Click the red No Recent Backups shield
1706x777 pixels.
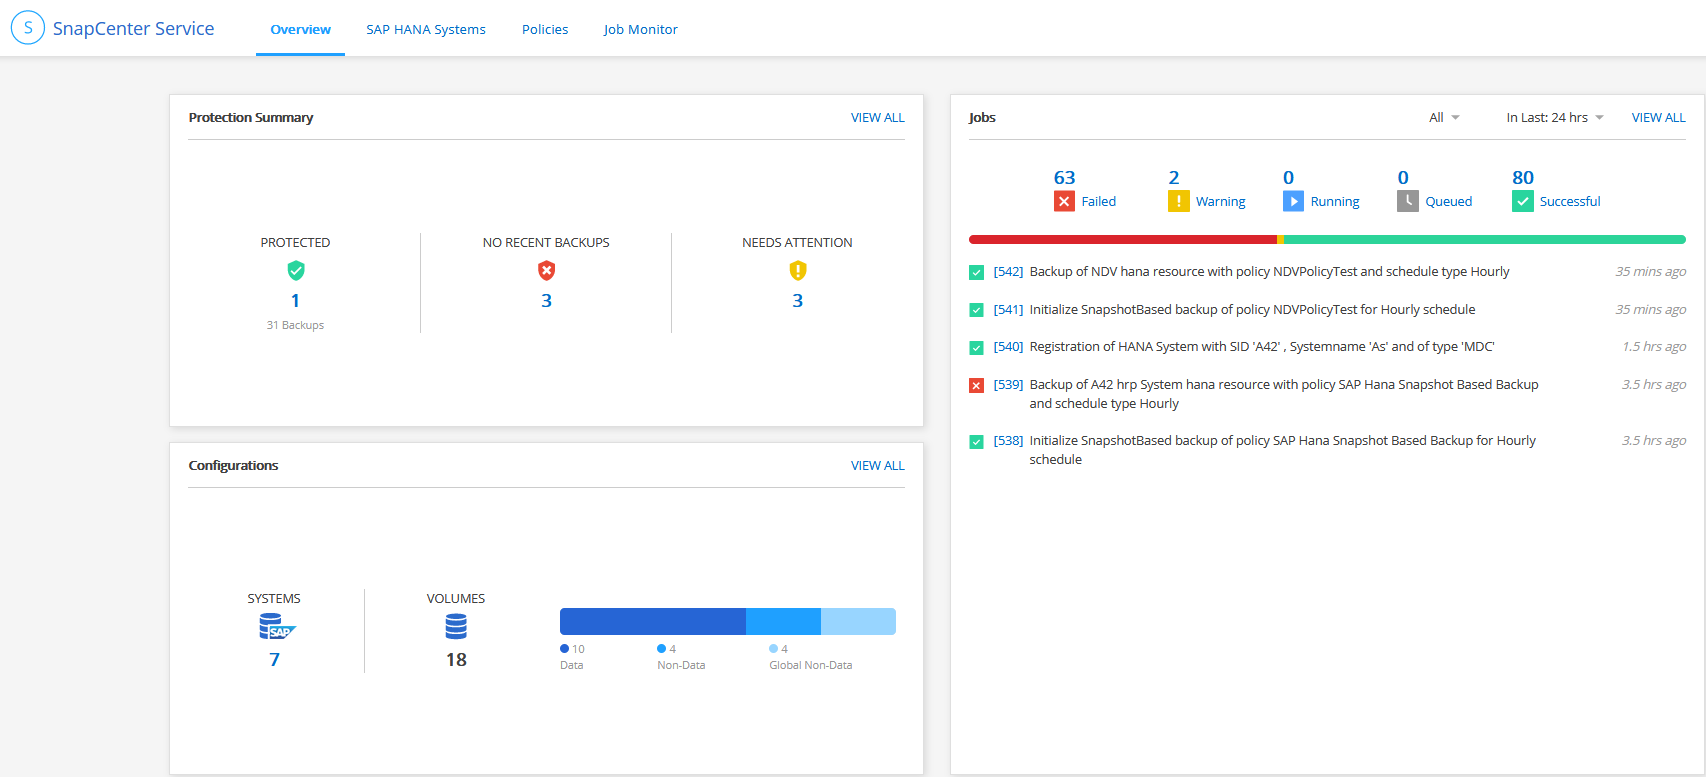[546, 271]
